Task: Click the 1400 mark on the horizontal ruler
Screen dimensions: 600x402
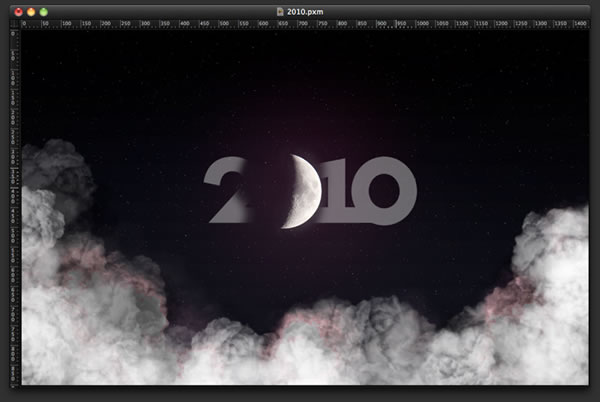Action: coord(580,23)
